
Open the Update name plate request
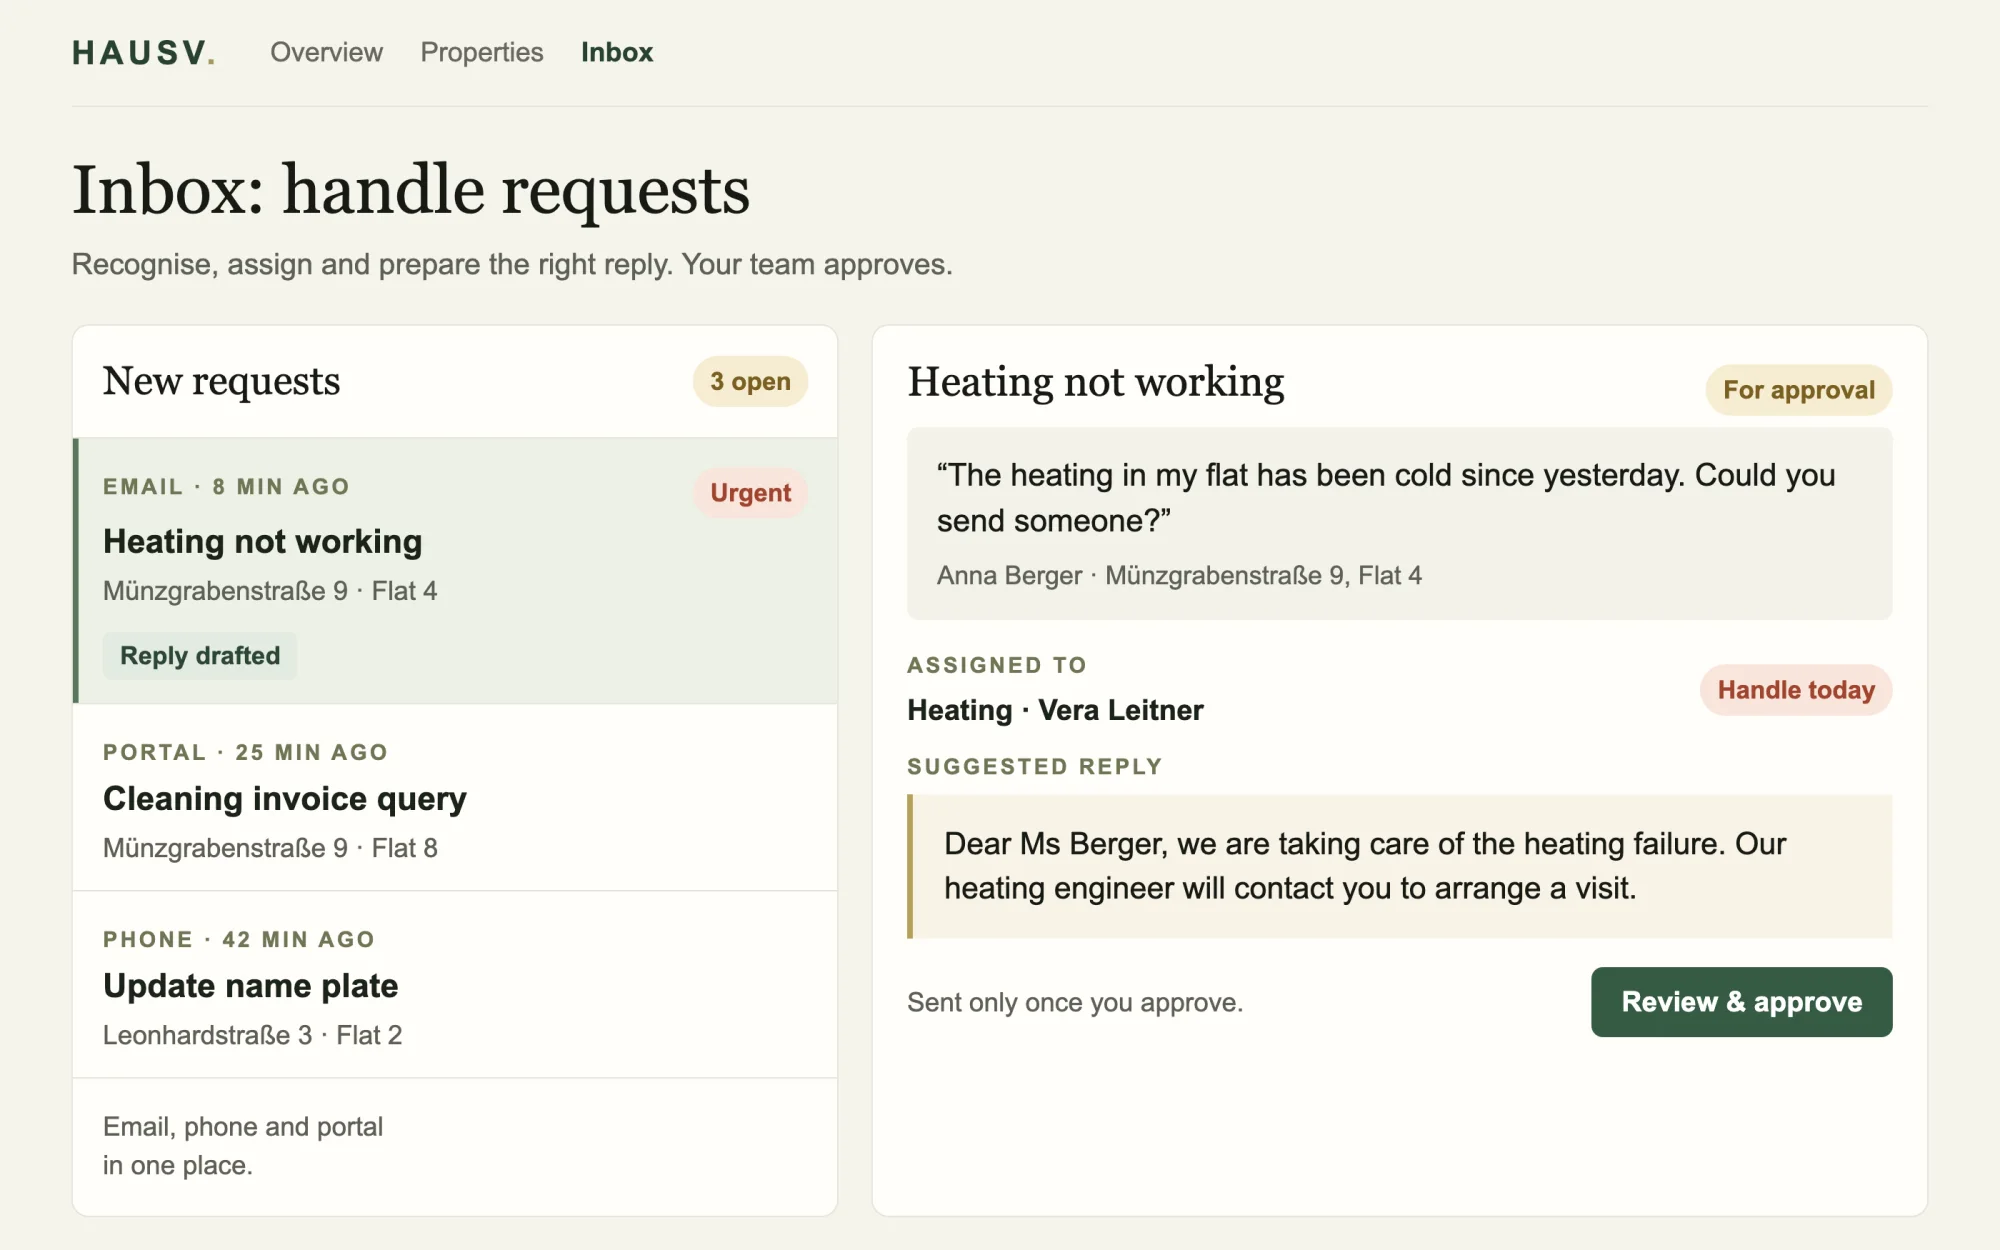coord(455,985)
